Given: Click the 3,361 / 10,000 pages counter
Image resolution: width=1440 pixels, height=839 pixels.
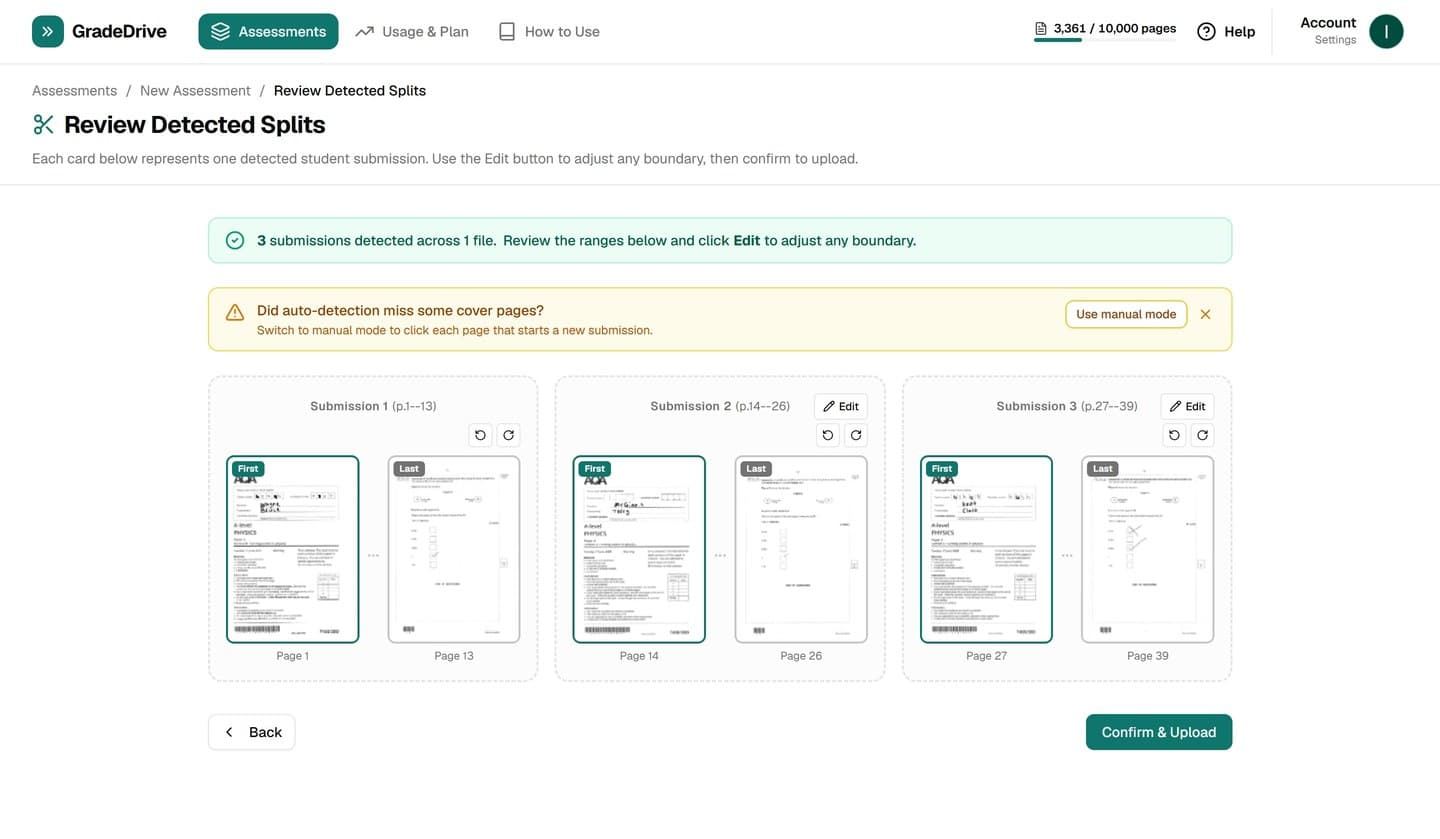Looking at the screenshot, I should (1115, 28).
